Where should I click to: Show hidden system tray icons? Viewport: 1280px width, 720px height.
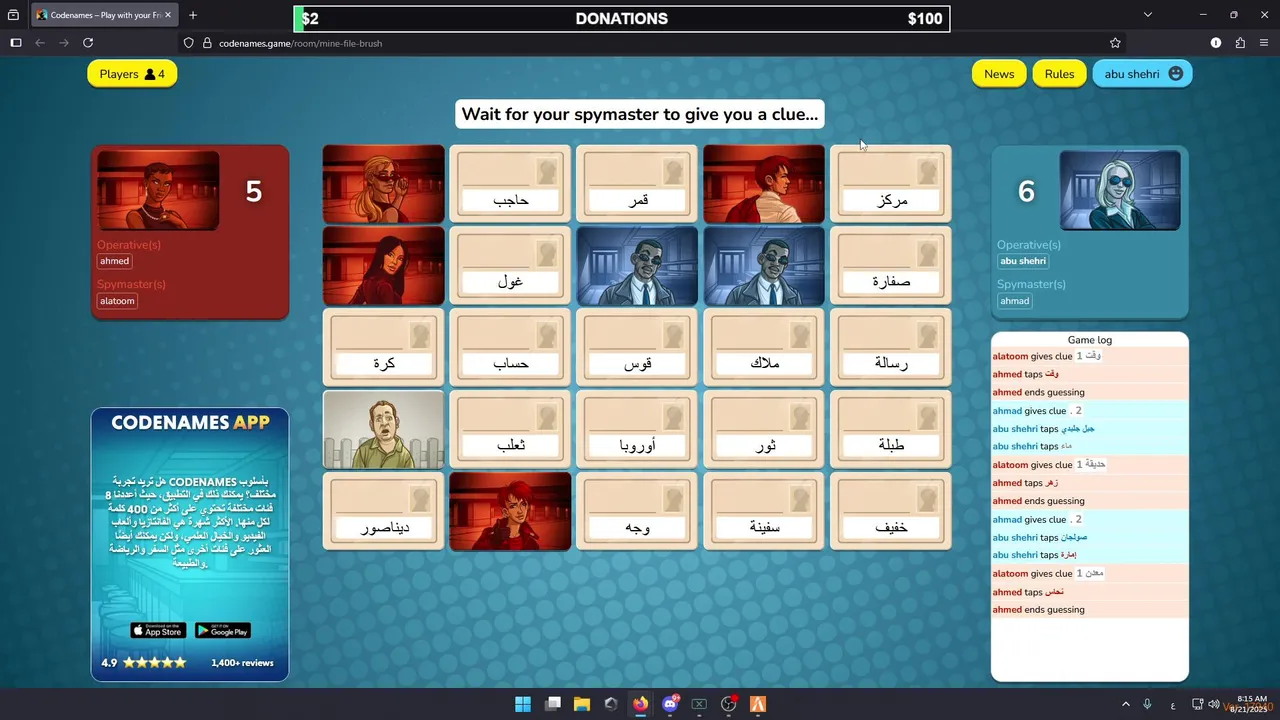[x=1125, y=704]
